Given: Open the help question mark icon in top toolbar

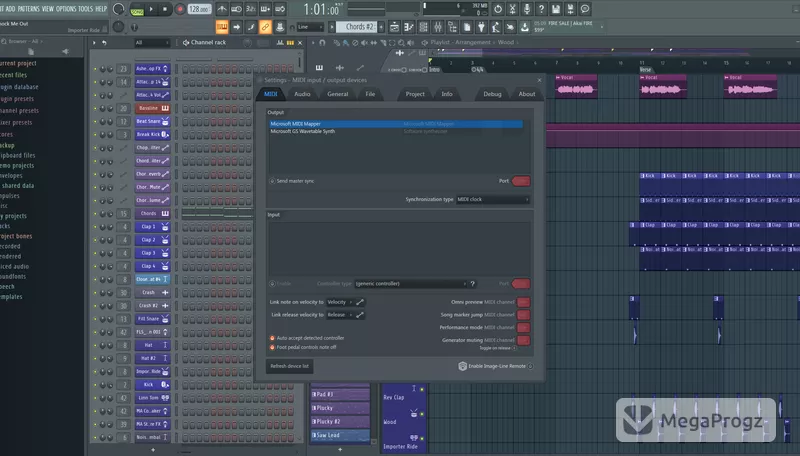Looking at the screenshot, I should [541, 9].
